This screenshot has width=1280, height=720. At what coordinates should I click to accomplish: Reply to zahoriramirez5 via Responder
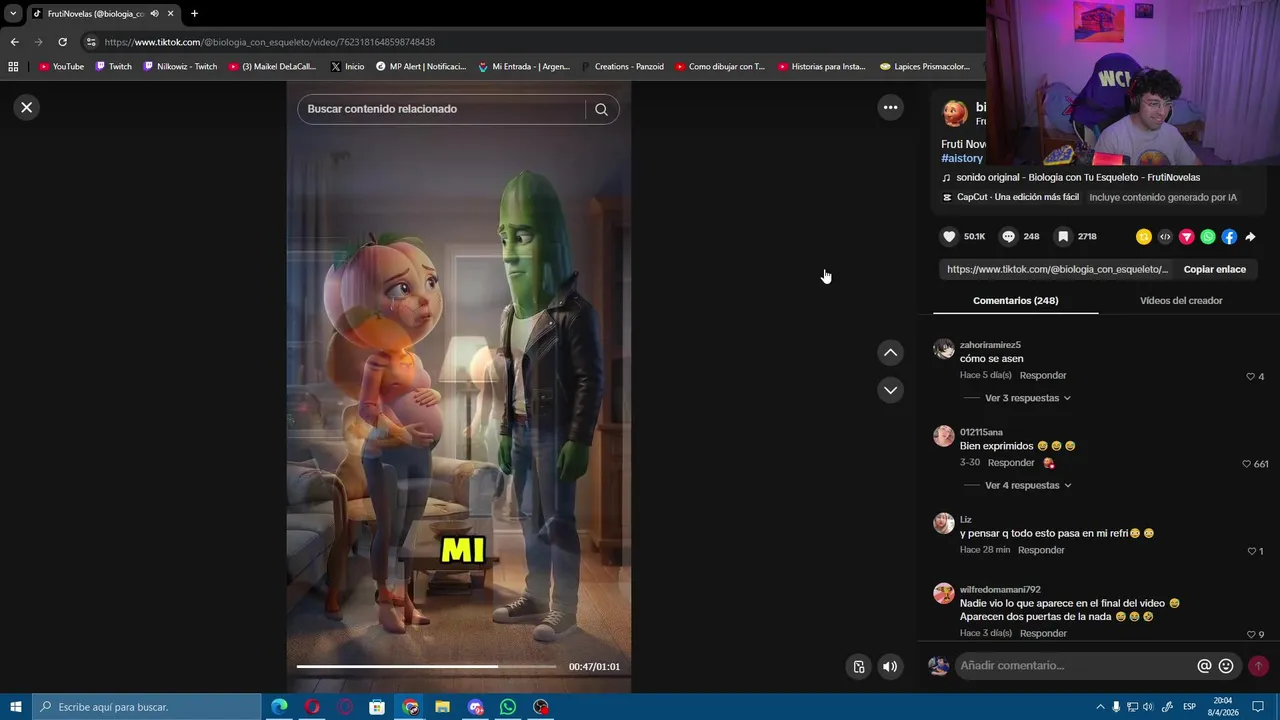tap(1043, 375)
